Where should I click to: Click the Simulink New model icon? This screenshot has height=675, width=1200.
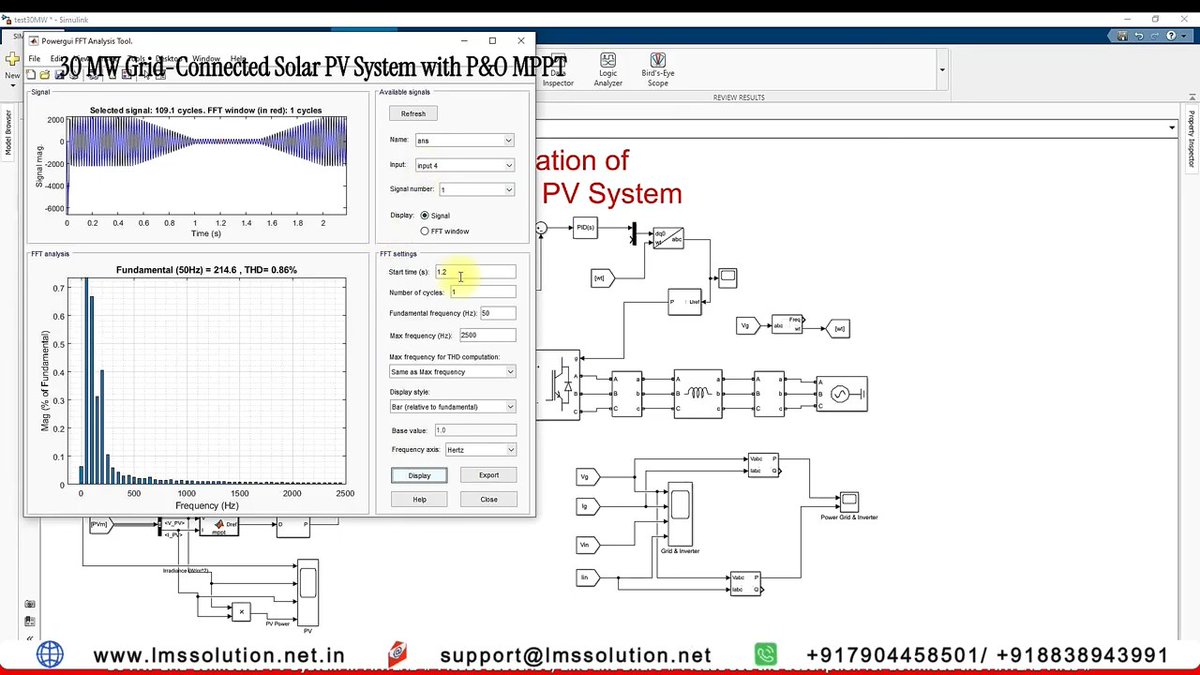(12, 60)
